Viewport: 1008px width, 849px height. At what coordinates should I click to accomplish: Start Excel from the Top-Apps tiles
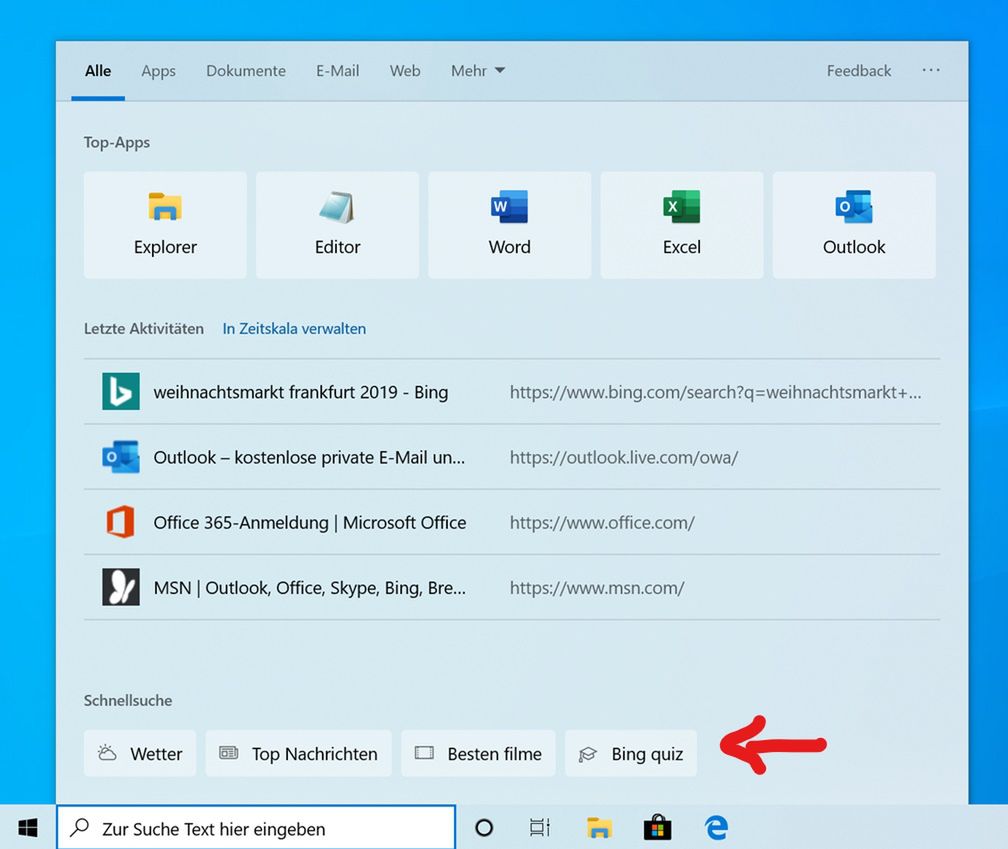click(x=682, y=225)
